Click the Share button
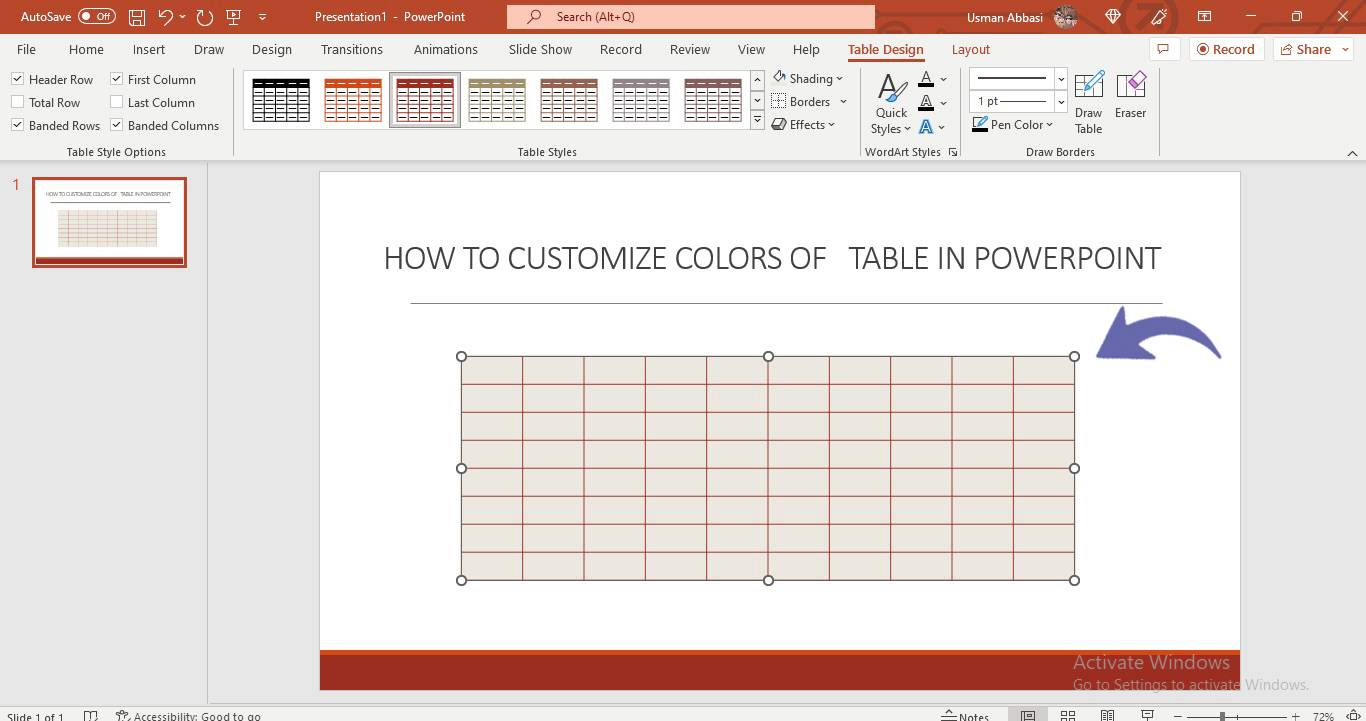 click(1313, 49)
